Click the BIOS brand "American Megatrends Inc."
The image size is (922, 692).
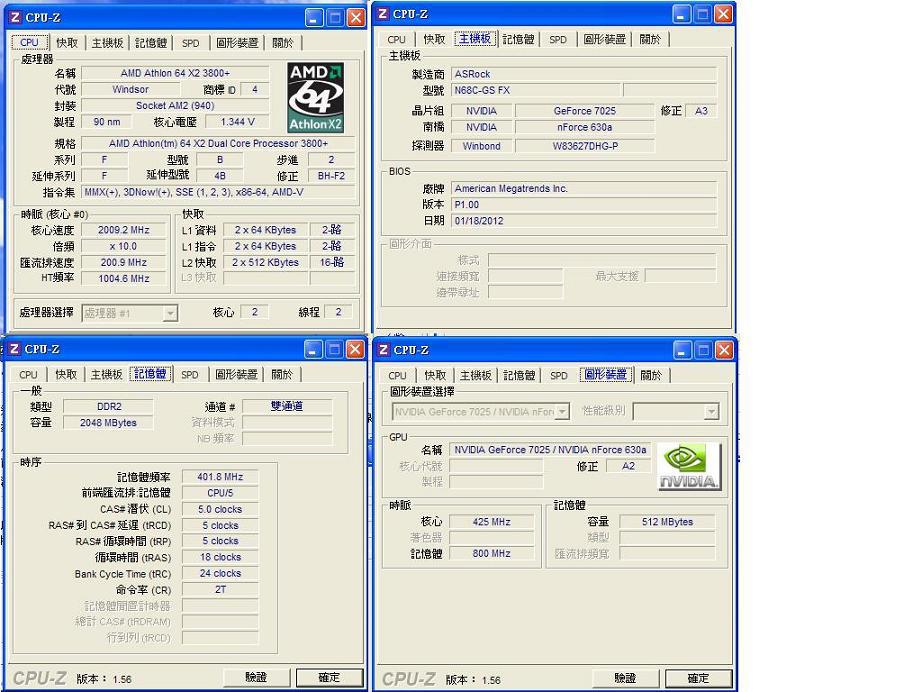(x=584, y=189)
